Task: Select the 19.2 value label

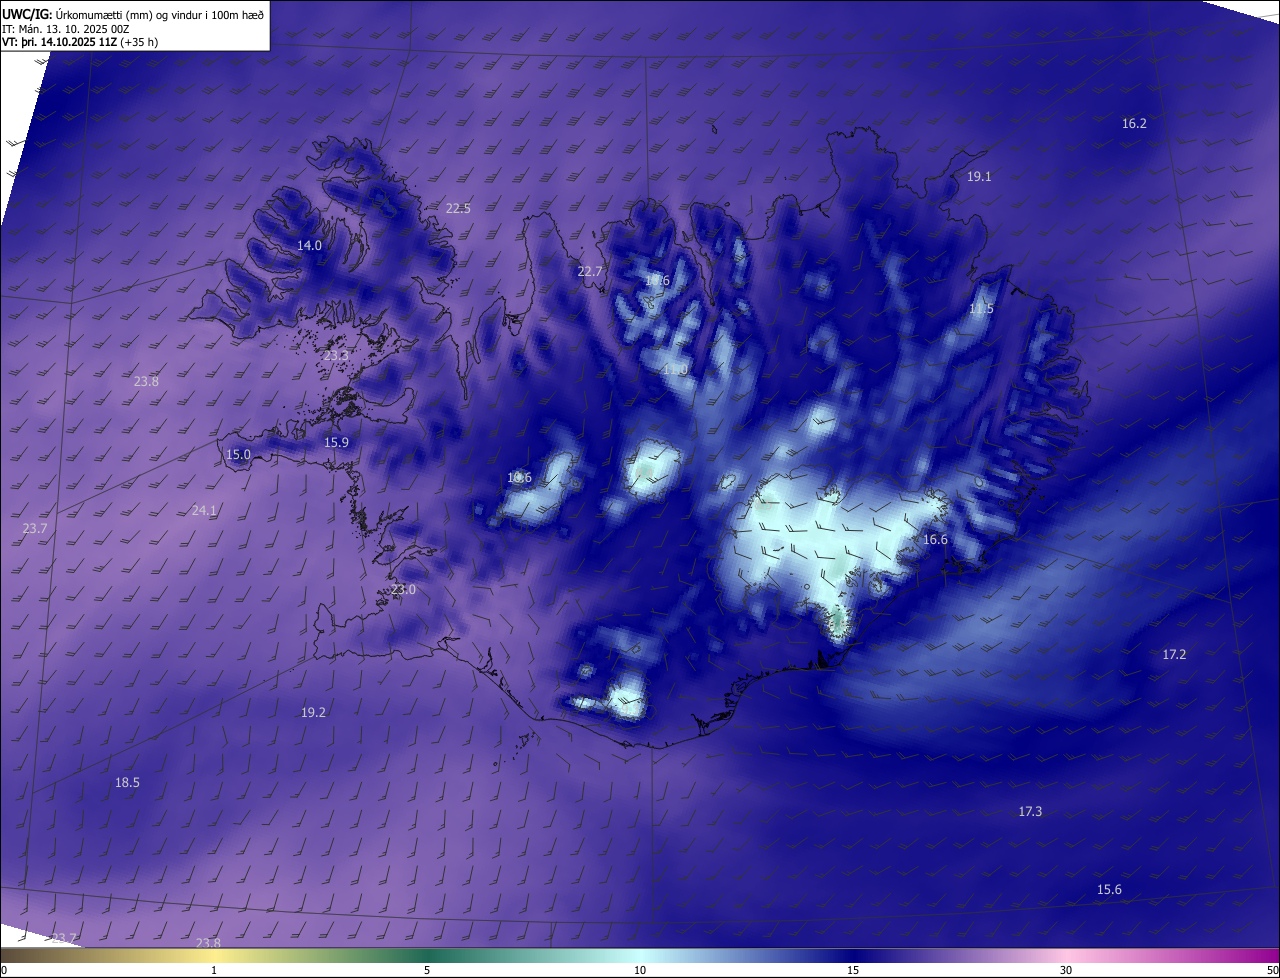Action: click(313, 713)
